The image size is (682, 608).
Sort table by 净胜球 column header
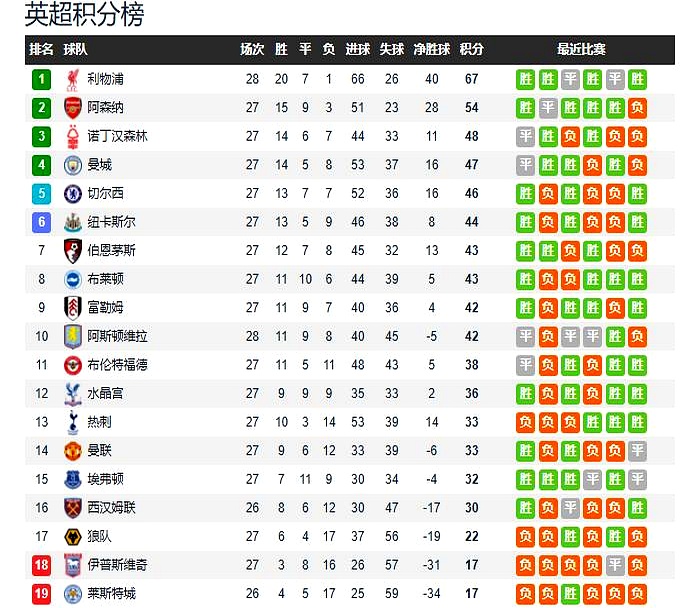431,49
